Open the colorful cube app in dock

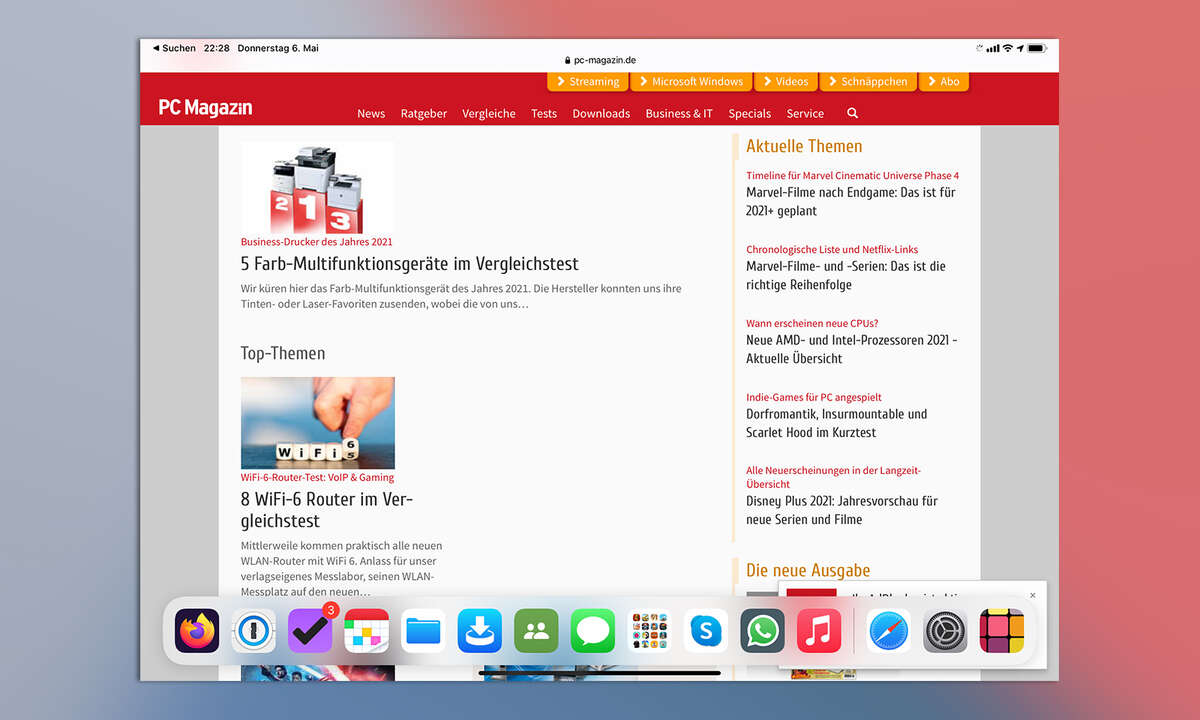point(1002,631)
